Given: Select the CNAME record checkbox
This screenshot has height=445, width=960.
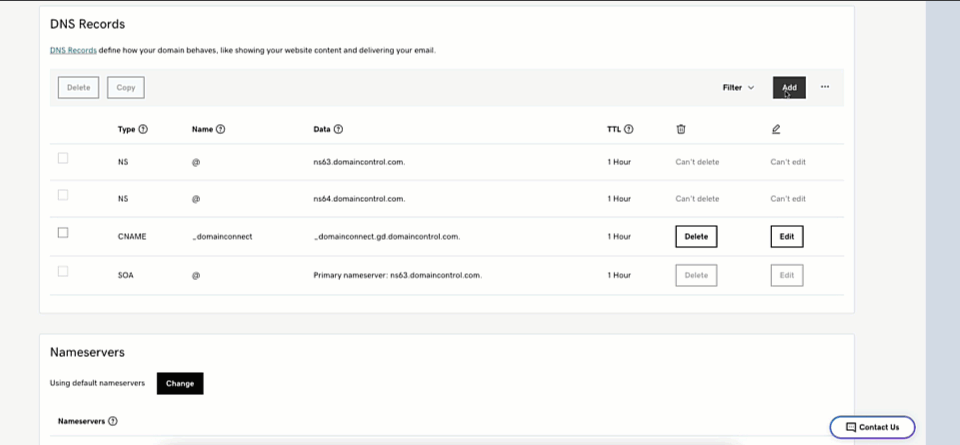Looking at the screenshot, I should click(62, 233).
